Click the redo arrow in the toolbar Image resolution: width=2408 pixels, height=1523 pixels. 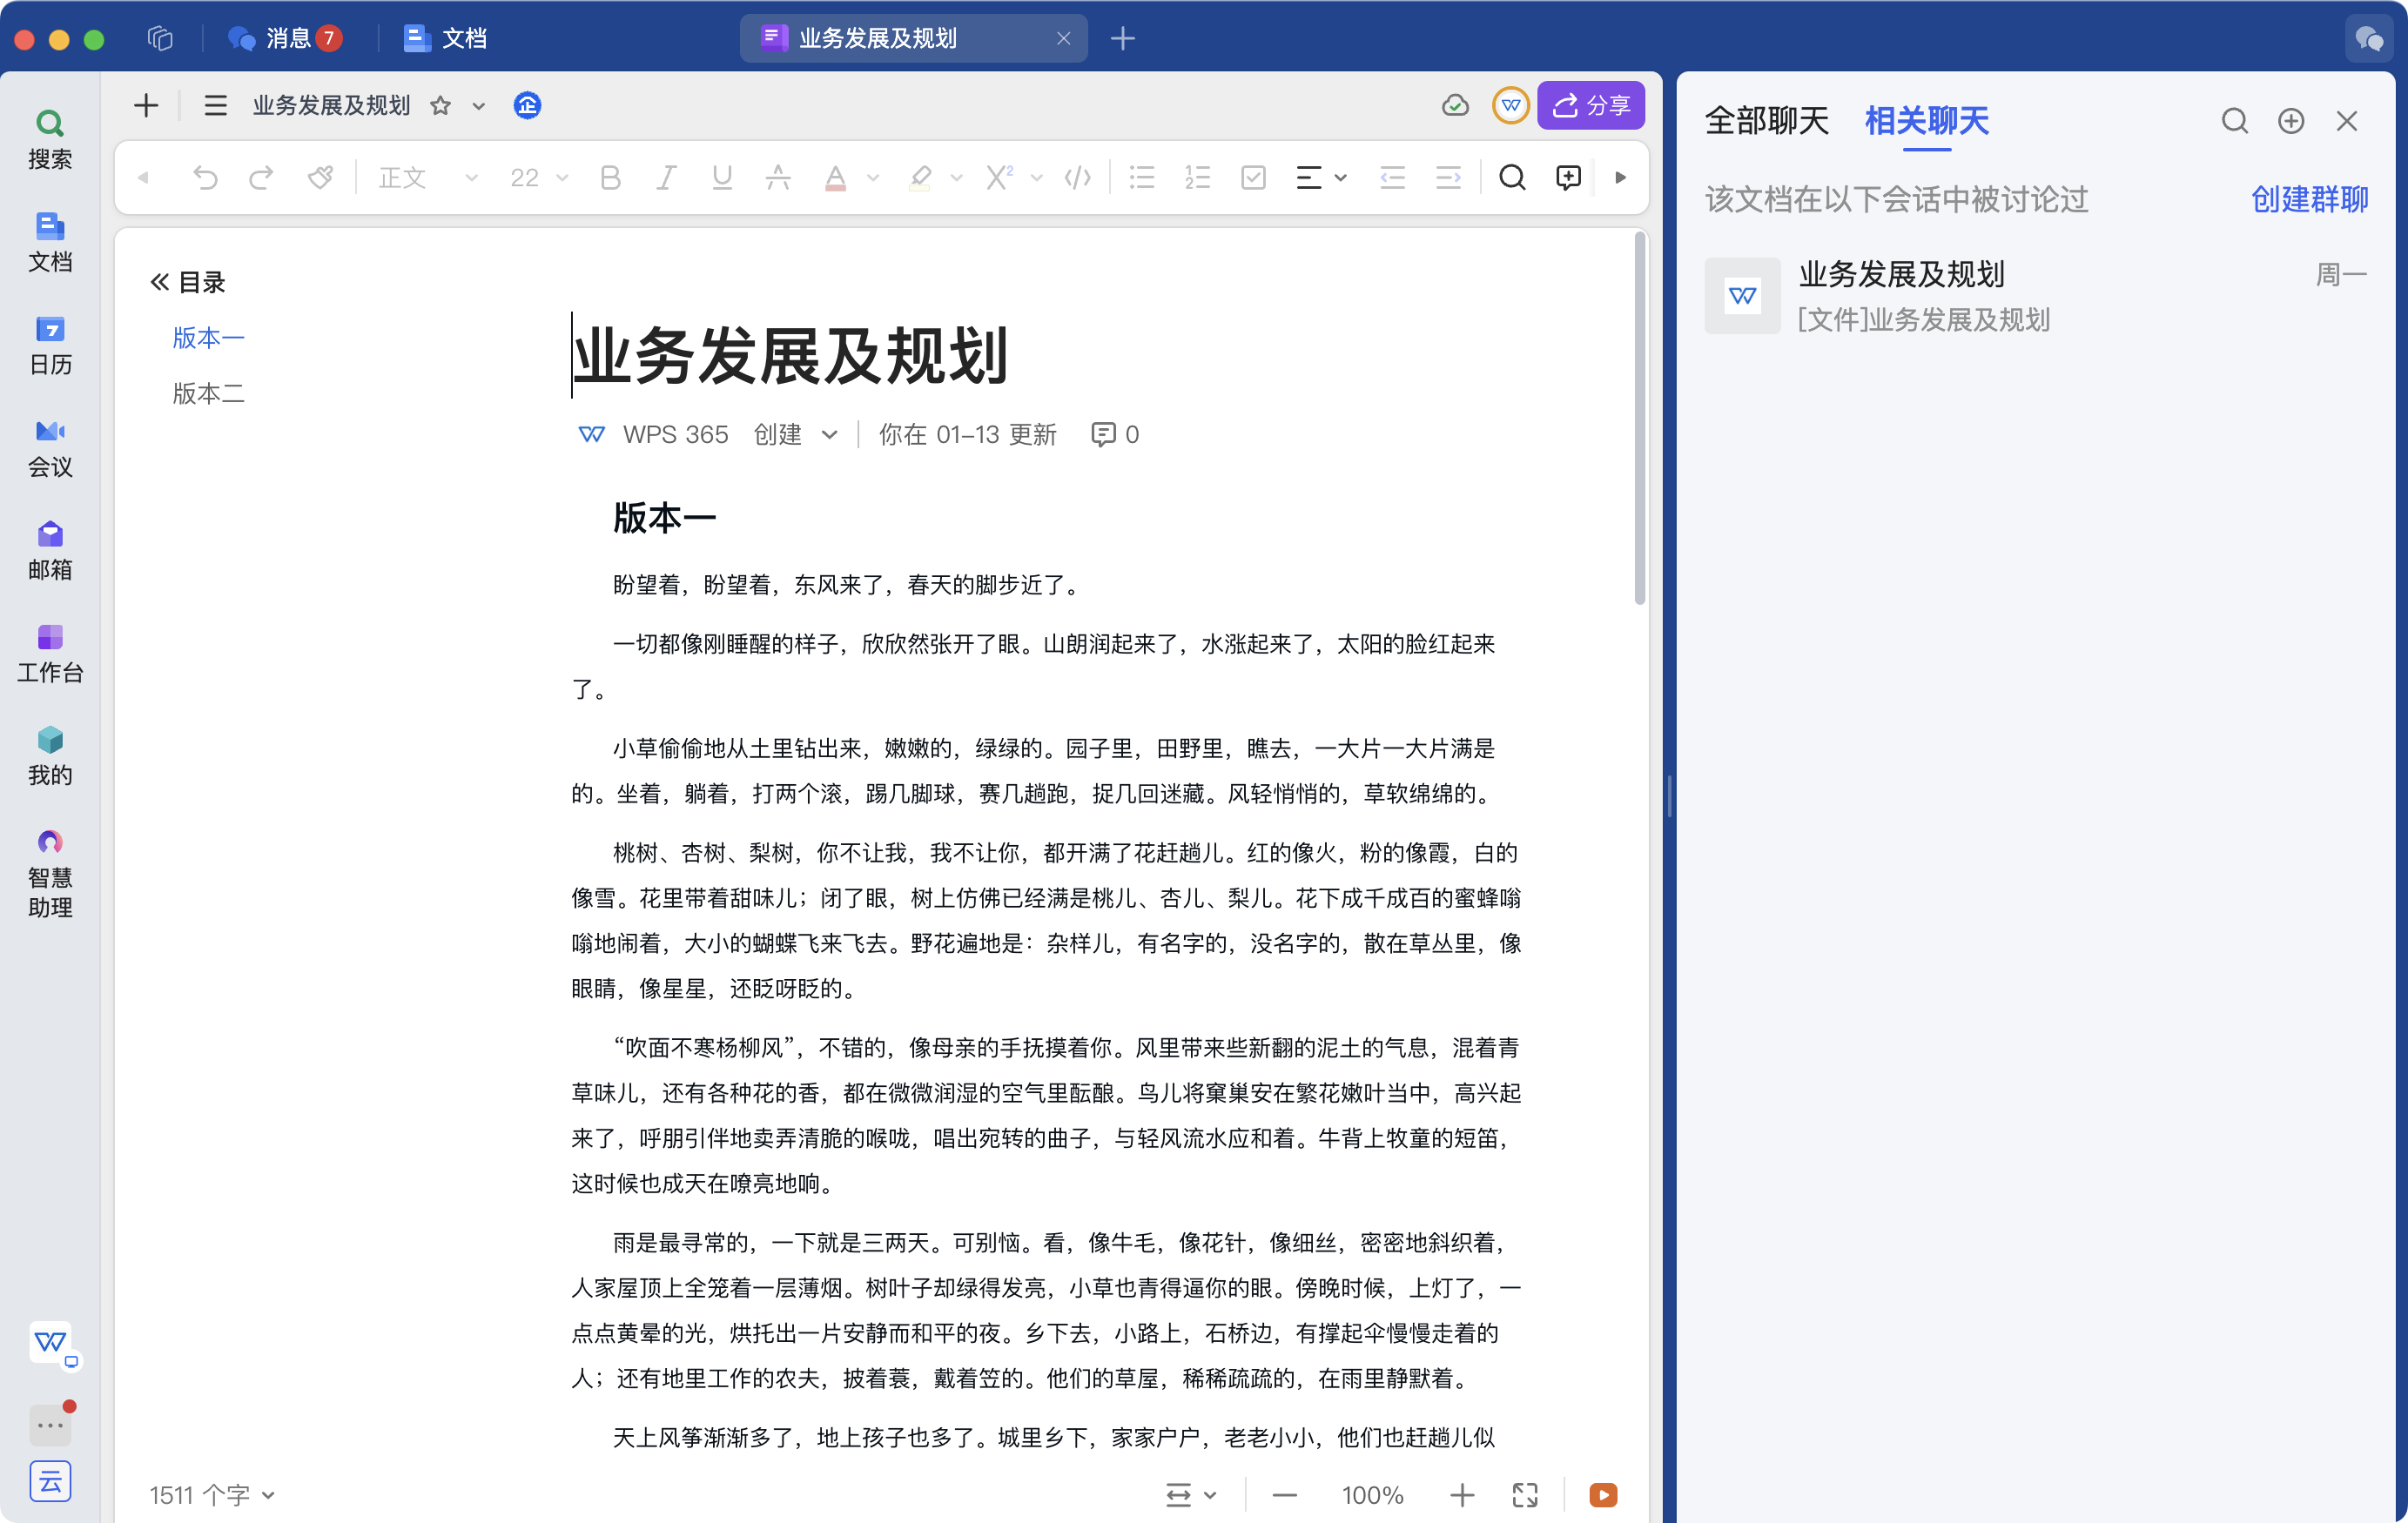point(261,178)
